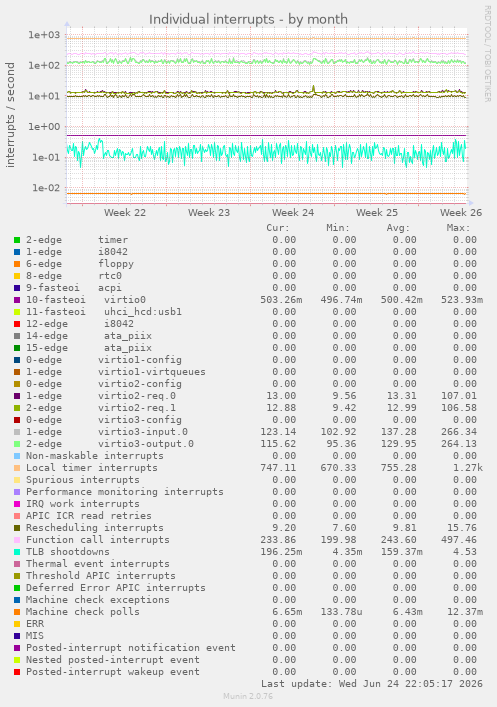Click the 'interrupts / second' axis label
This screenshot has width=497, height=707.
pyautogui.click(x=10, y=115)
